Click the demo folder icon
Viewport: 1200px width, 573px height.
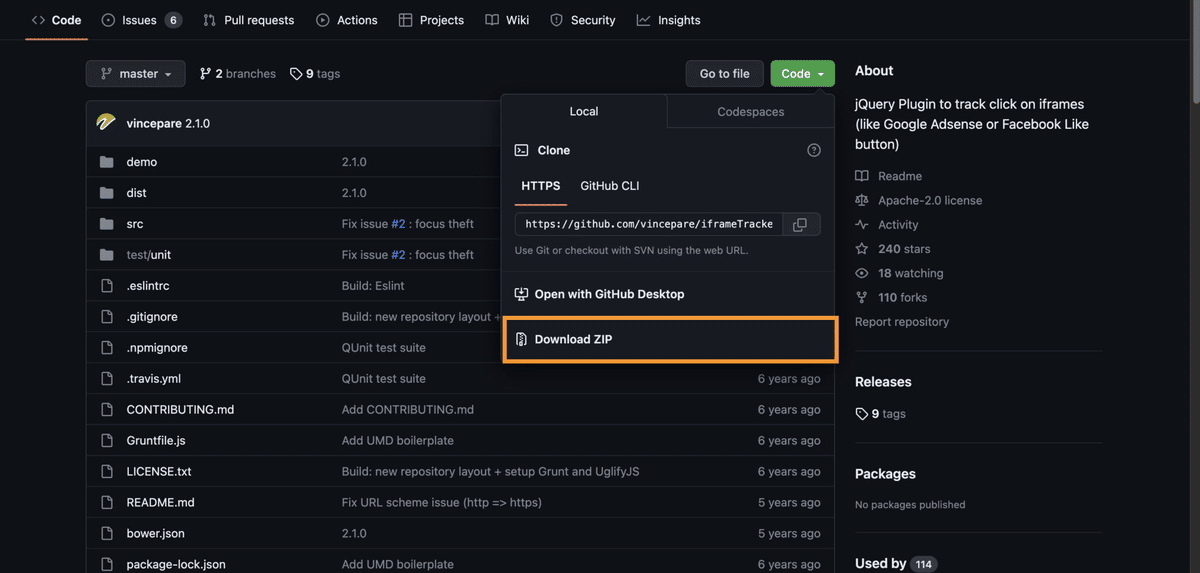tap(107, 162)
